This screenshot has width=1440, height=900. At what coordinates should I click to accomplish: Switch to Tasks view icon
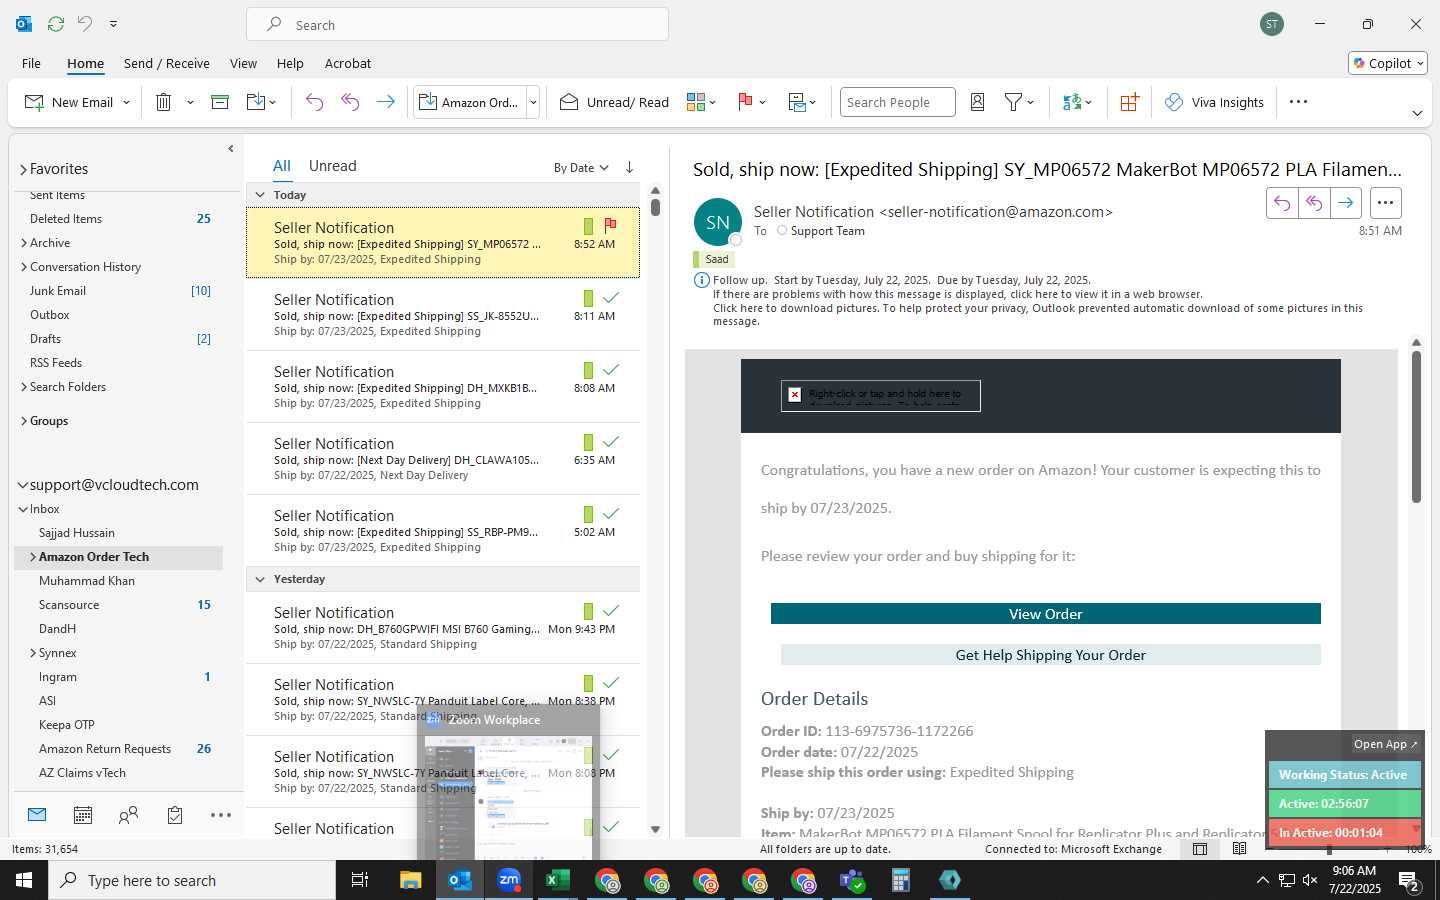(175, 815)
